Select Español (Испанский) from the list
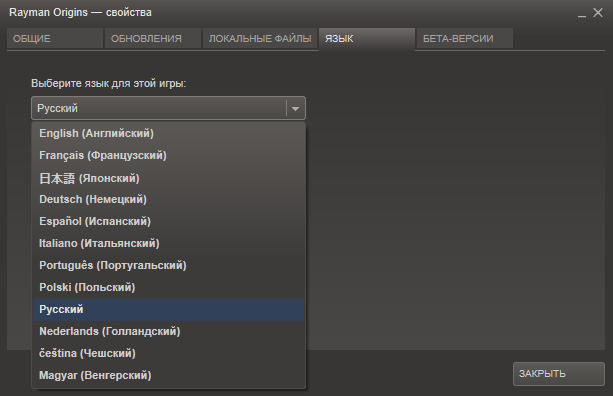Viewport: 613px width, 396px height. [x=168, y=221]
